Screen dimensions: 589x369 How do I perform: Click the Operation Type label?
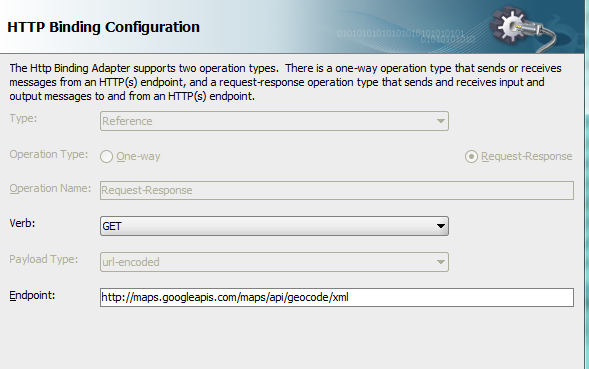[48, 154]
